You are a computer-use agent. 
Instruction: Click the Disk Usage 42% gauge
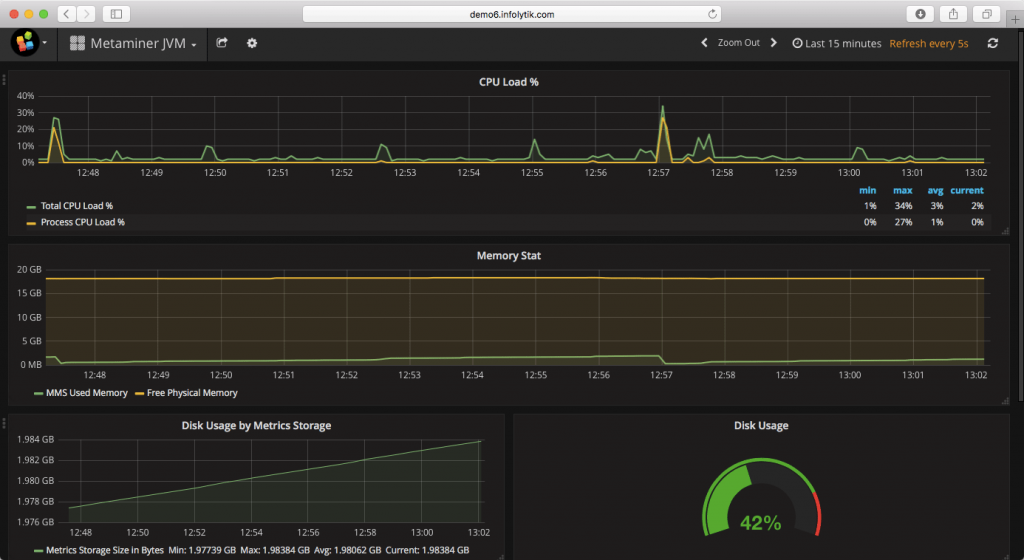pos(760,500)
